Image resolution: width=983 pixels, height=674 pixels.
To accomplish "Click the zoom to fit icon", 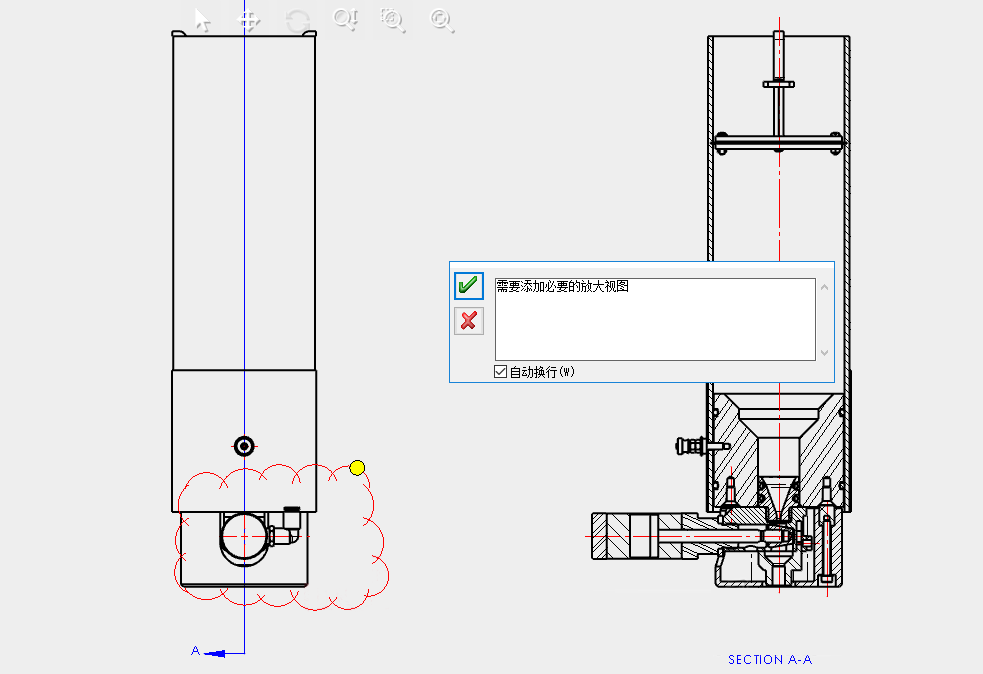I will click(x=441, y=19).
